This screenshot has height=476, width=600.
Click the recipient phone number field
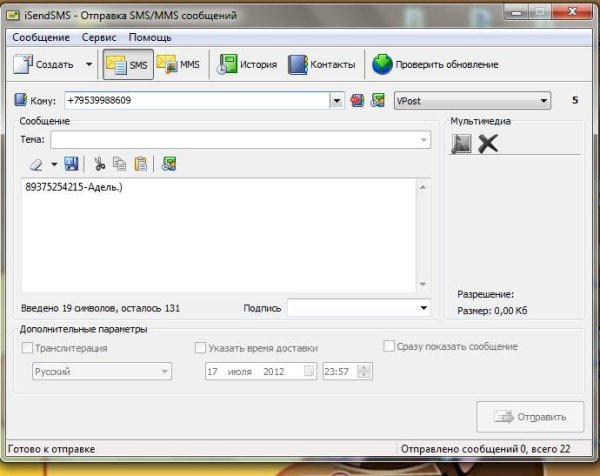point(197,101)
